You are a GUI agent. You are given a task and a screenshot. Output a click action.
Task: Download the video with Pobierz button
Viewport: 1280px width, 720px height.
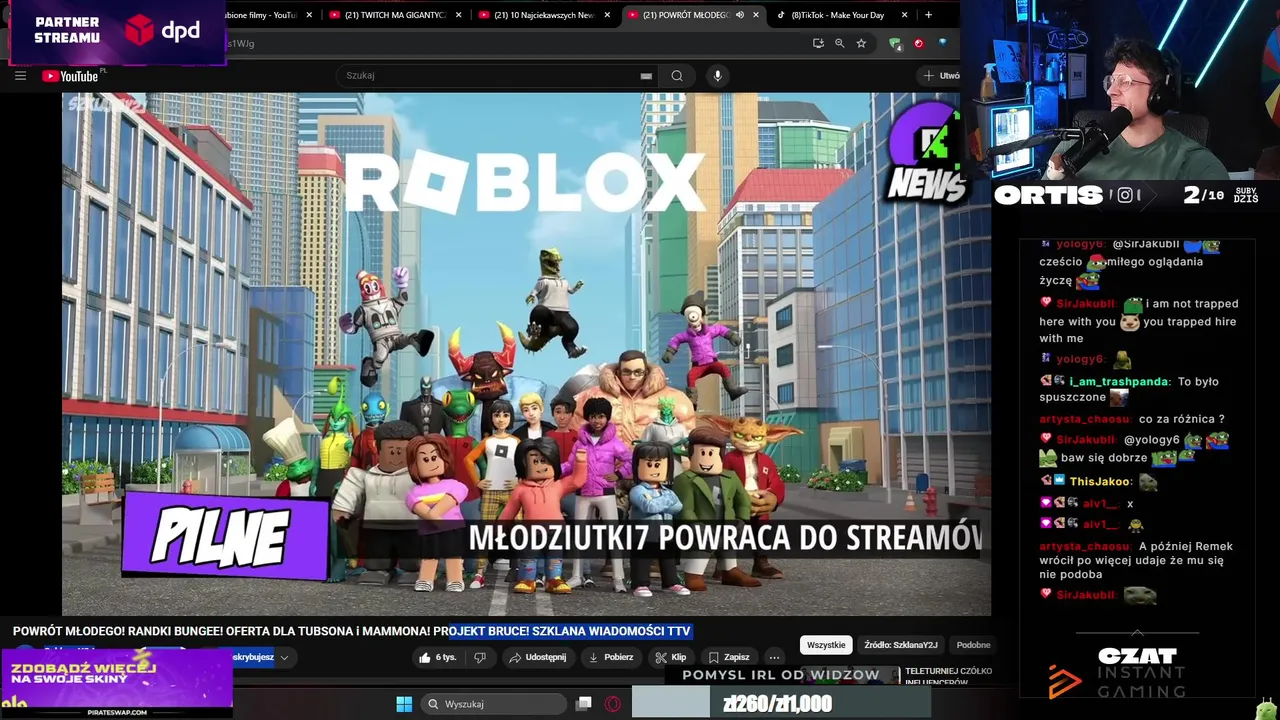(610, 657)
